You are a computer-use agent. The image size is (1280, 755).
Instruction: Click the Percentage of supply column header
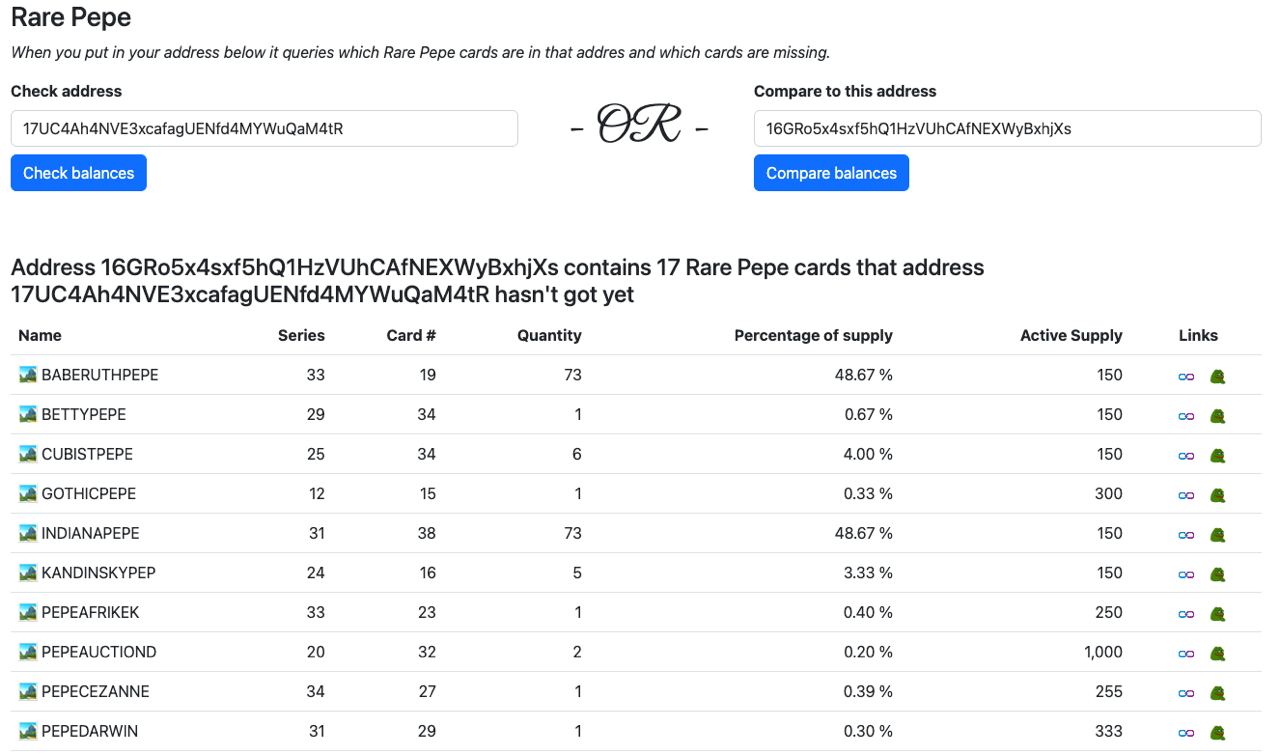click(x=813, y=336)
